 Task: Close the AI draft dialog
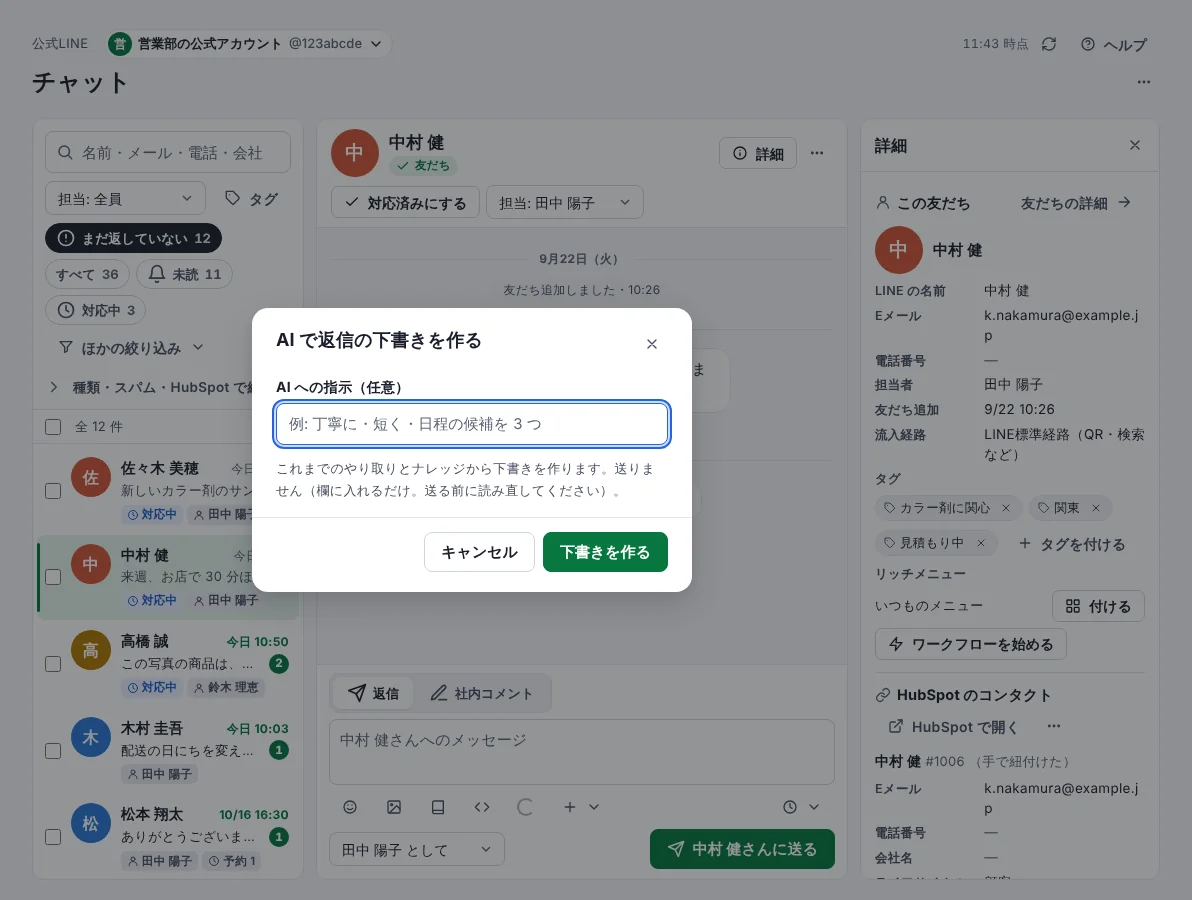651,344
